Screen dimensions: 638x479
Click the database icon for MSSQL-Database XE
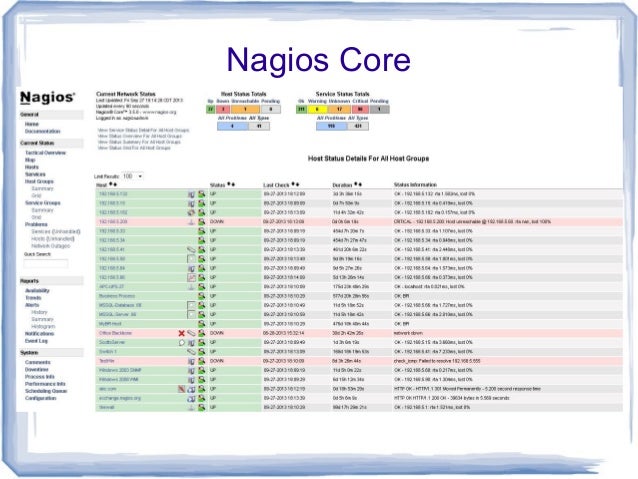coord(191,305)
